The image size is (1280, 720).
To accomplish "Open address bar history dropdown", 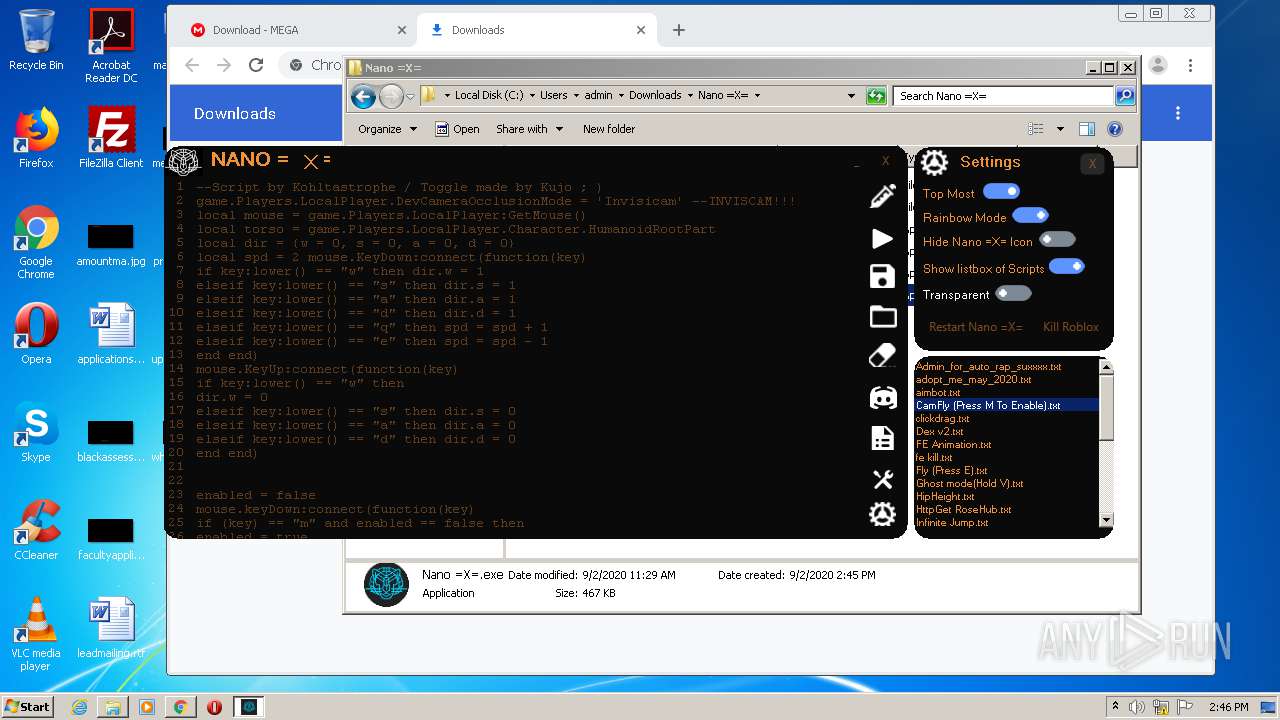I will [x=851, y=96].
